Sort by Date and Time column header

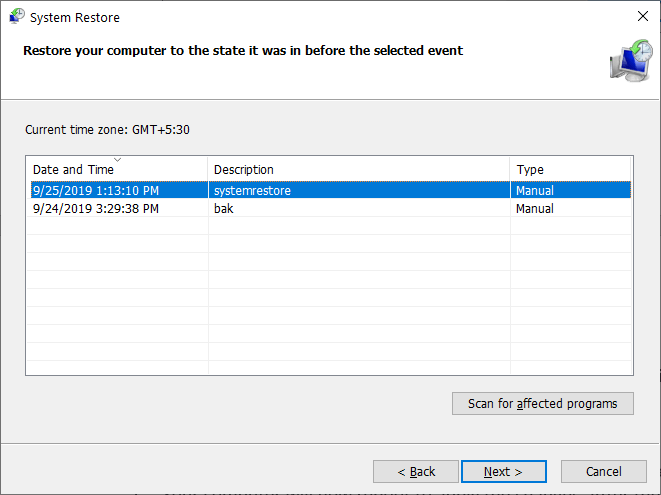73,170
